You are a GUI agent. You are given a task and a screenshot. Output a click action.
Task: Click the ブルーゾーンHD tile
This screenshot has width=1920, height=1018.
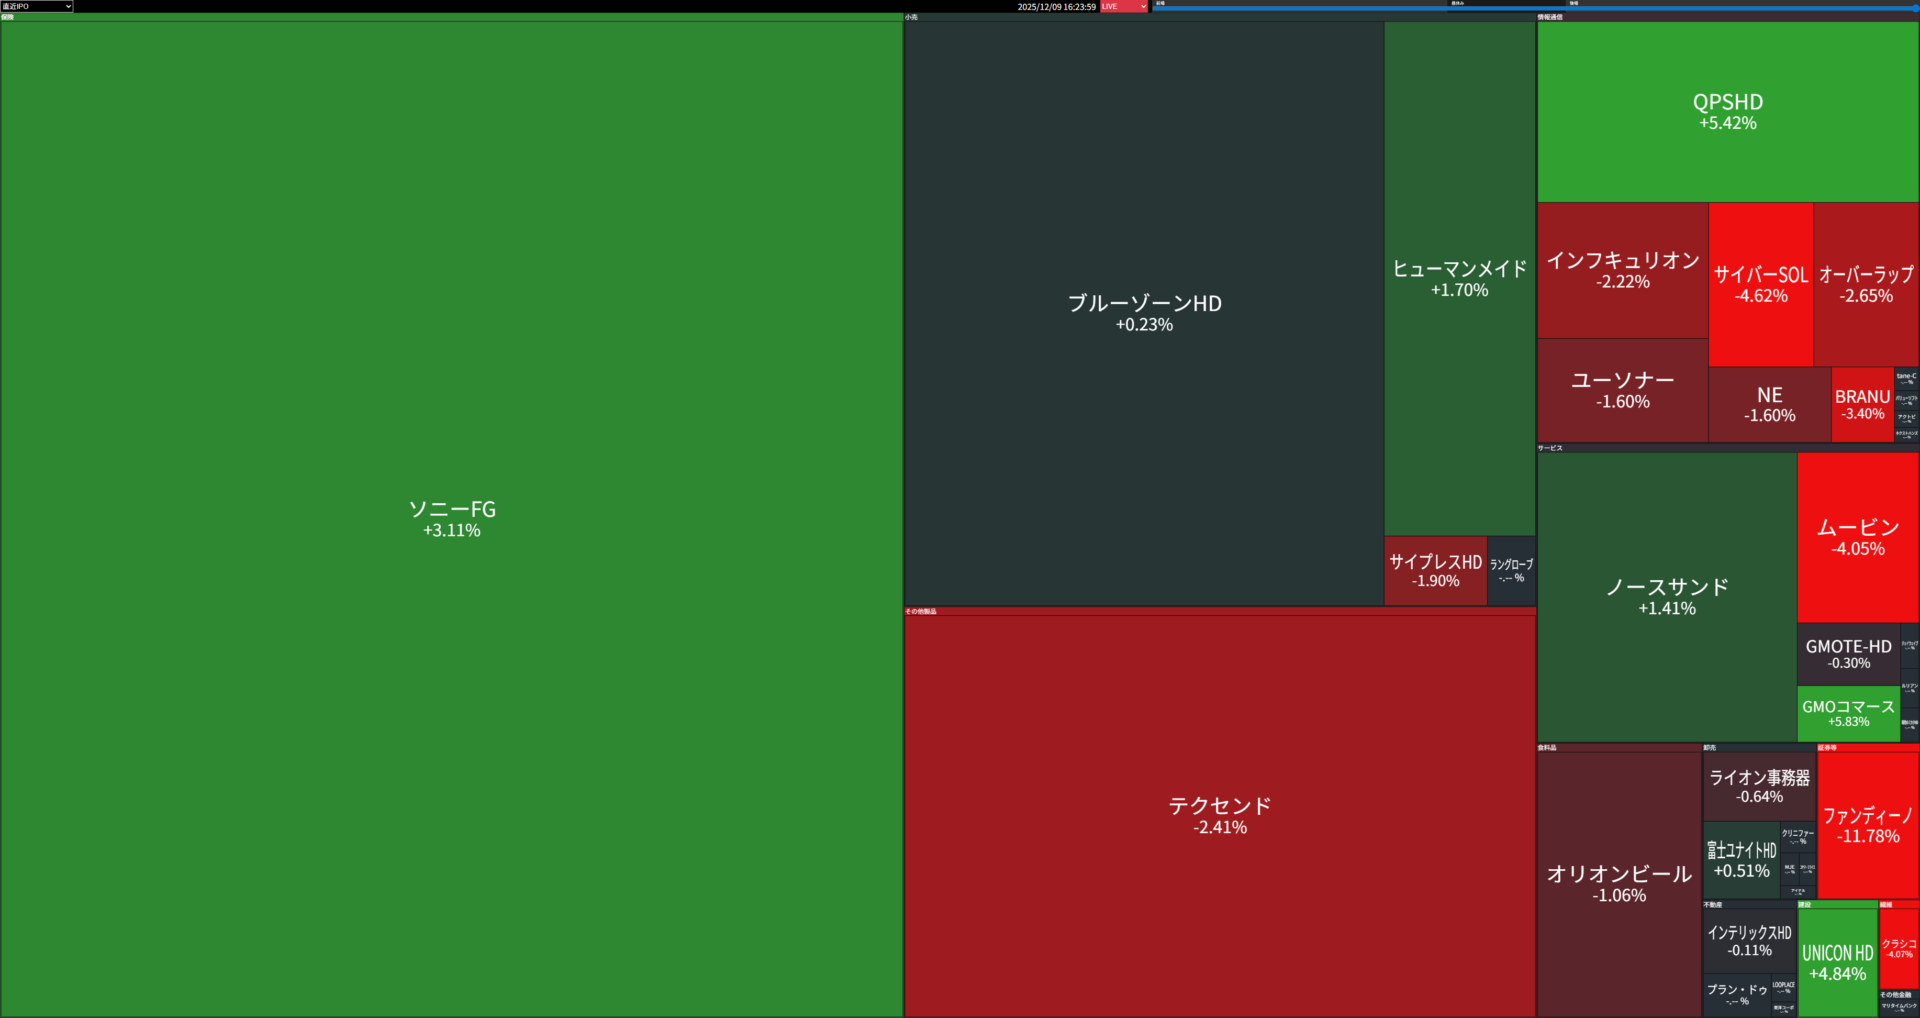click(x=1144, y=312)
